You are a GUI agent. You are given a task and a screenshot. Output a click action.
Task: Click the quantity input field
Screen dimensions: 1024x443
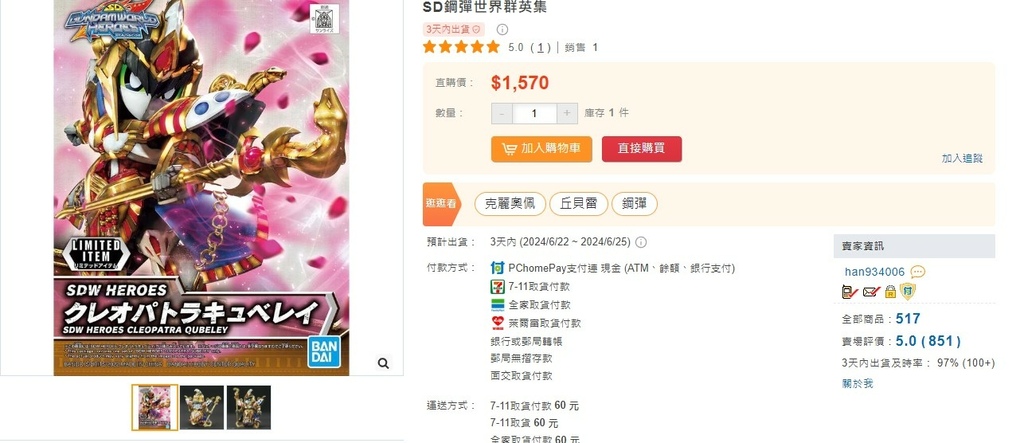(x=534, y=113)
